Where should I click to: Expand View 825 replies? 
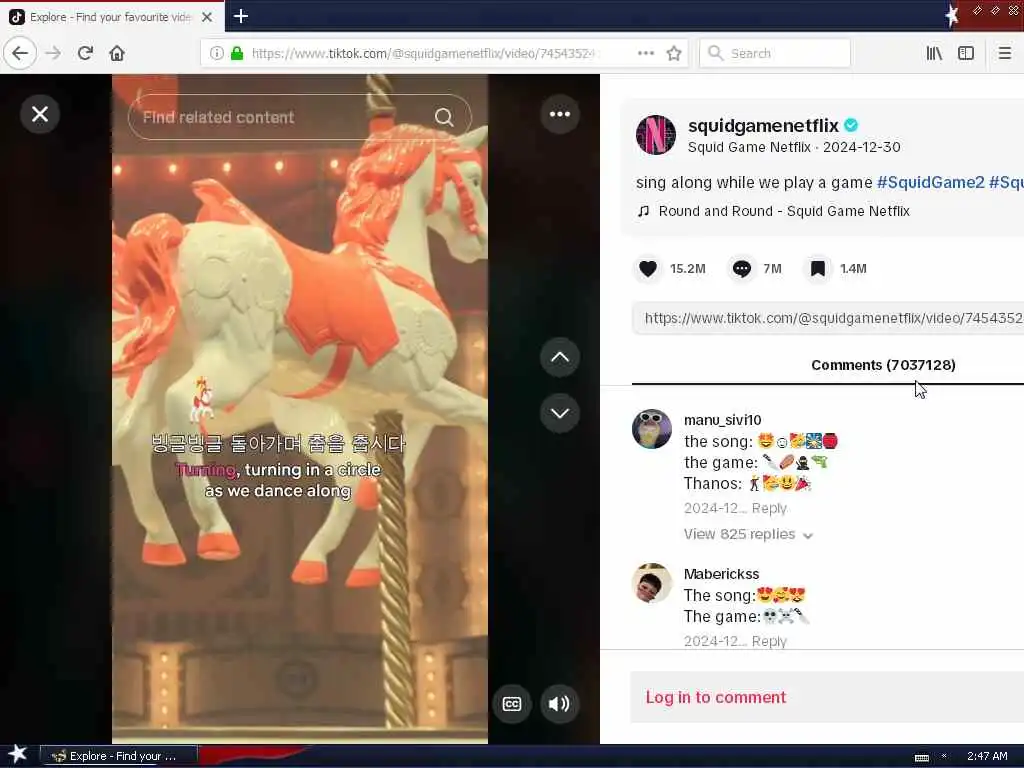748,534
